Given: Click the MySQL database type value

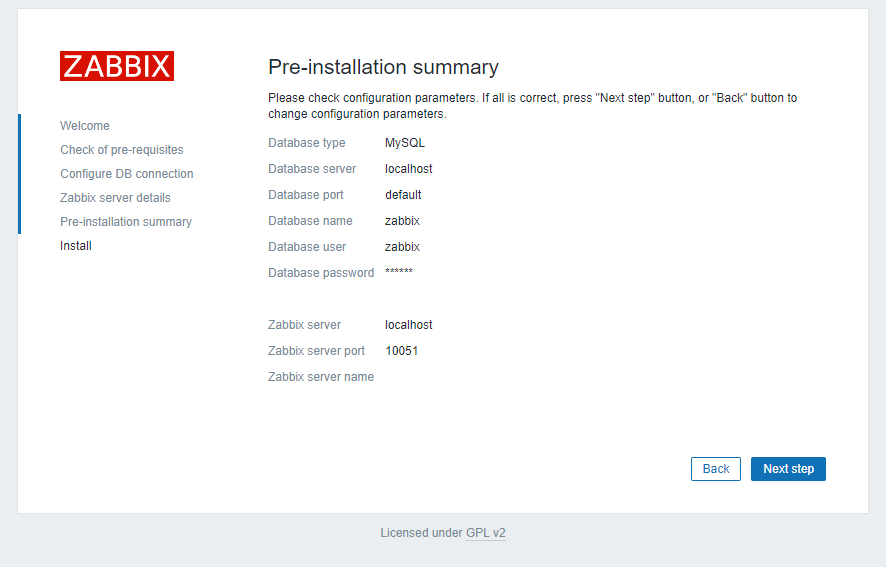Looking at the screenshot, I should [405, 143].
